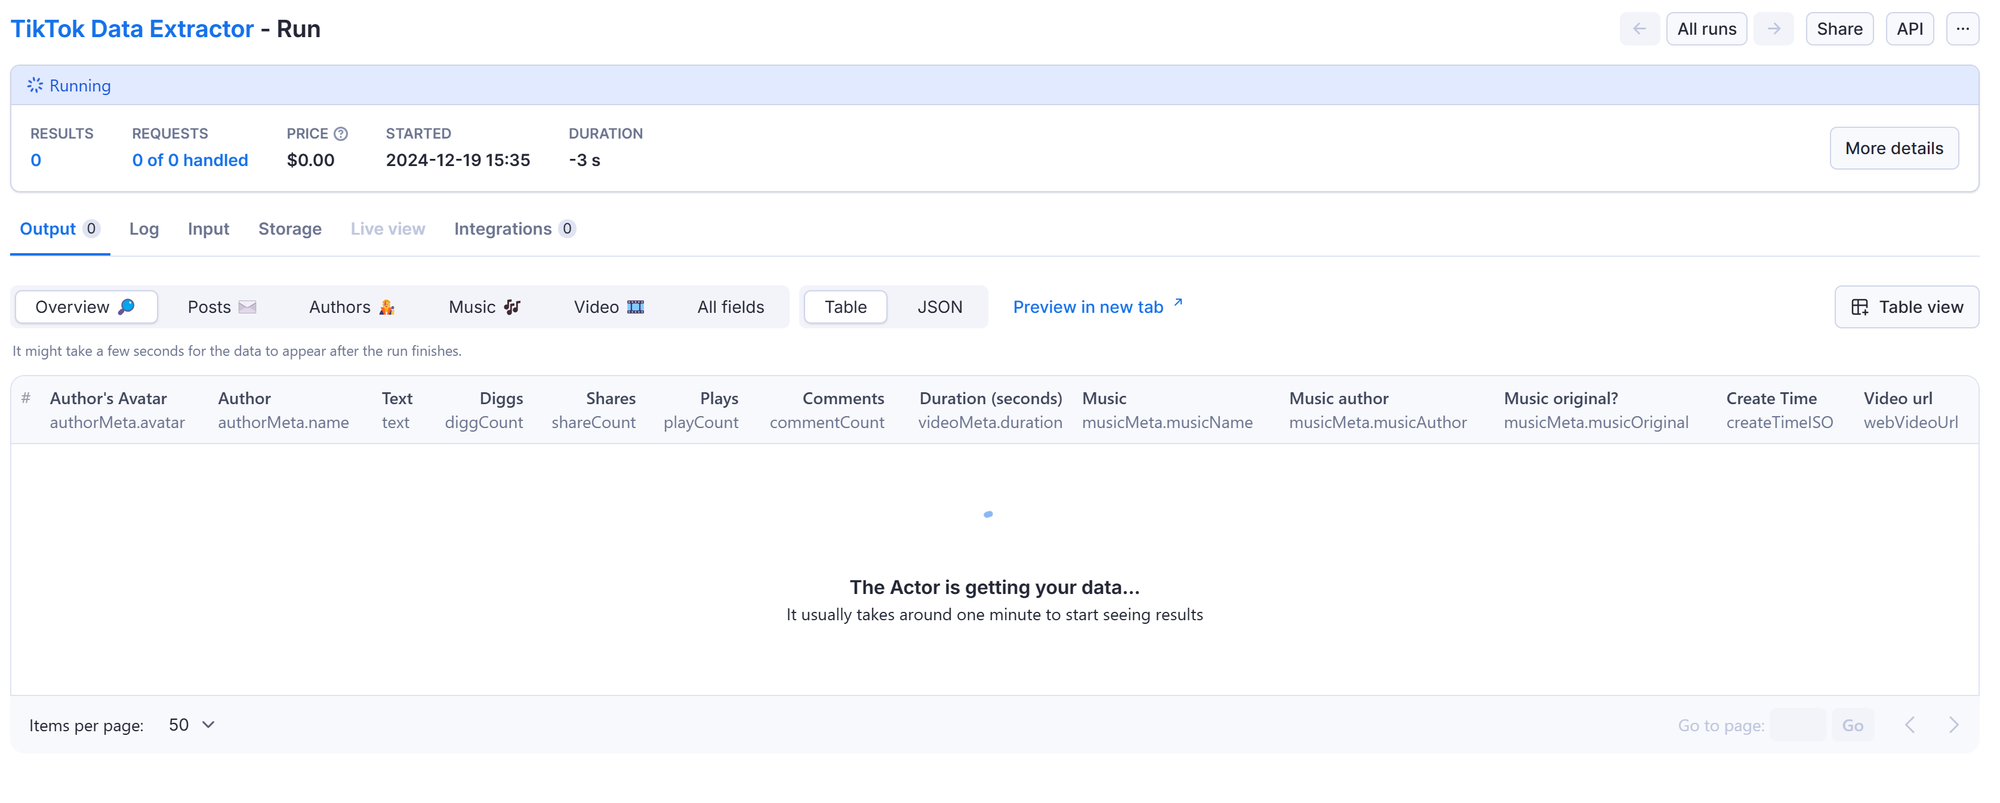Select the Overview view
2000x803 pixels.
point(86,307)
